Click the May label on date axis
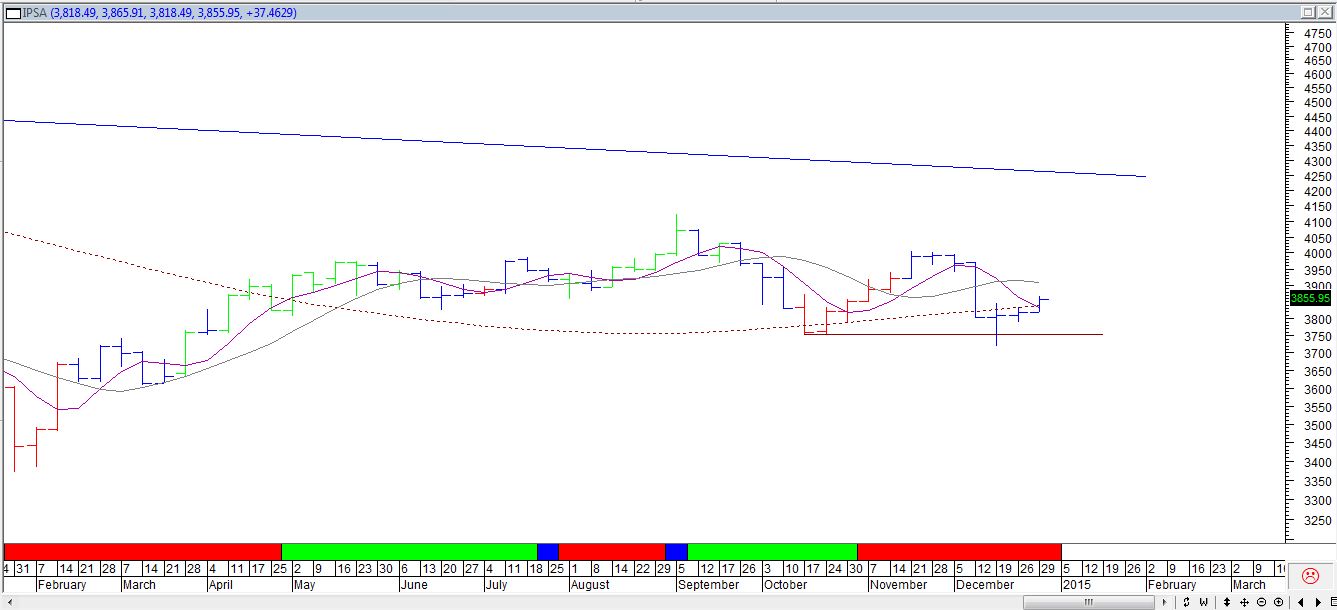The height and width of the screenshot is (610, 1337). (x=305, y=585)
